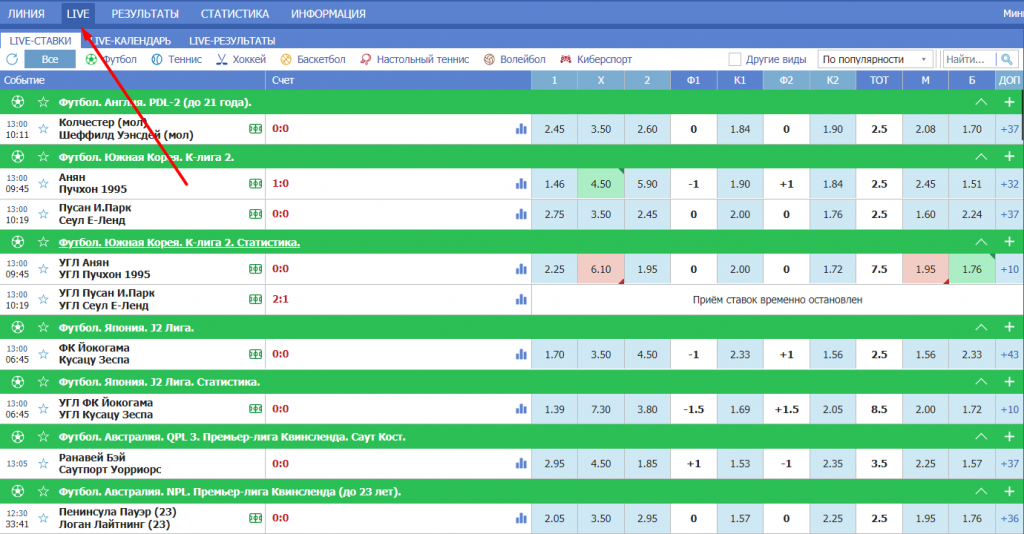Click the Все sports filter button
The height and width of the screenshot is (534, 1024).
coord(50,60)
